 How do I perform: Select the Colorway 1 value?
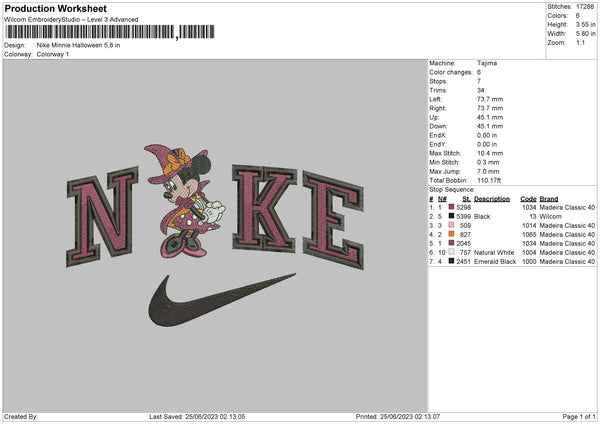[x=53, y=54]
